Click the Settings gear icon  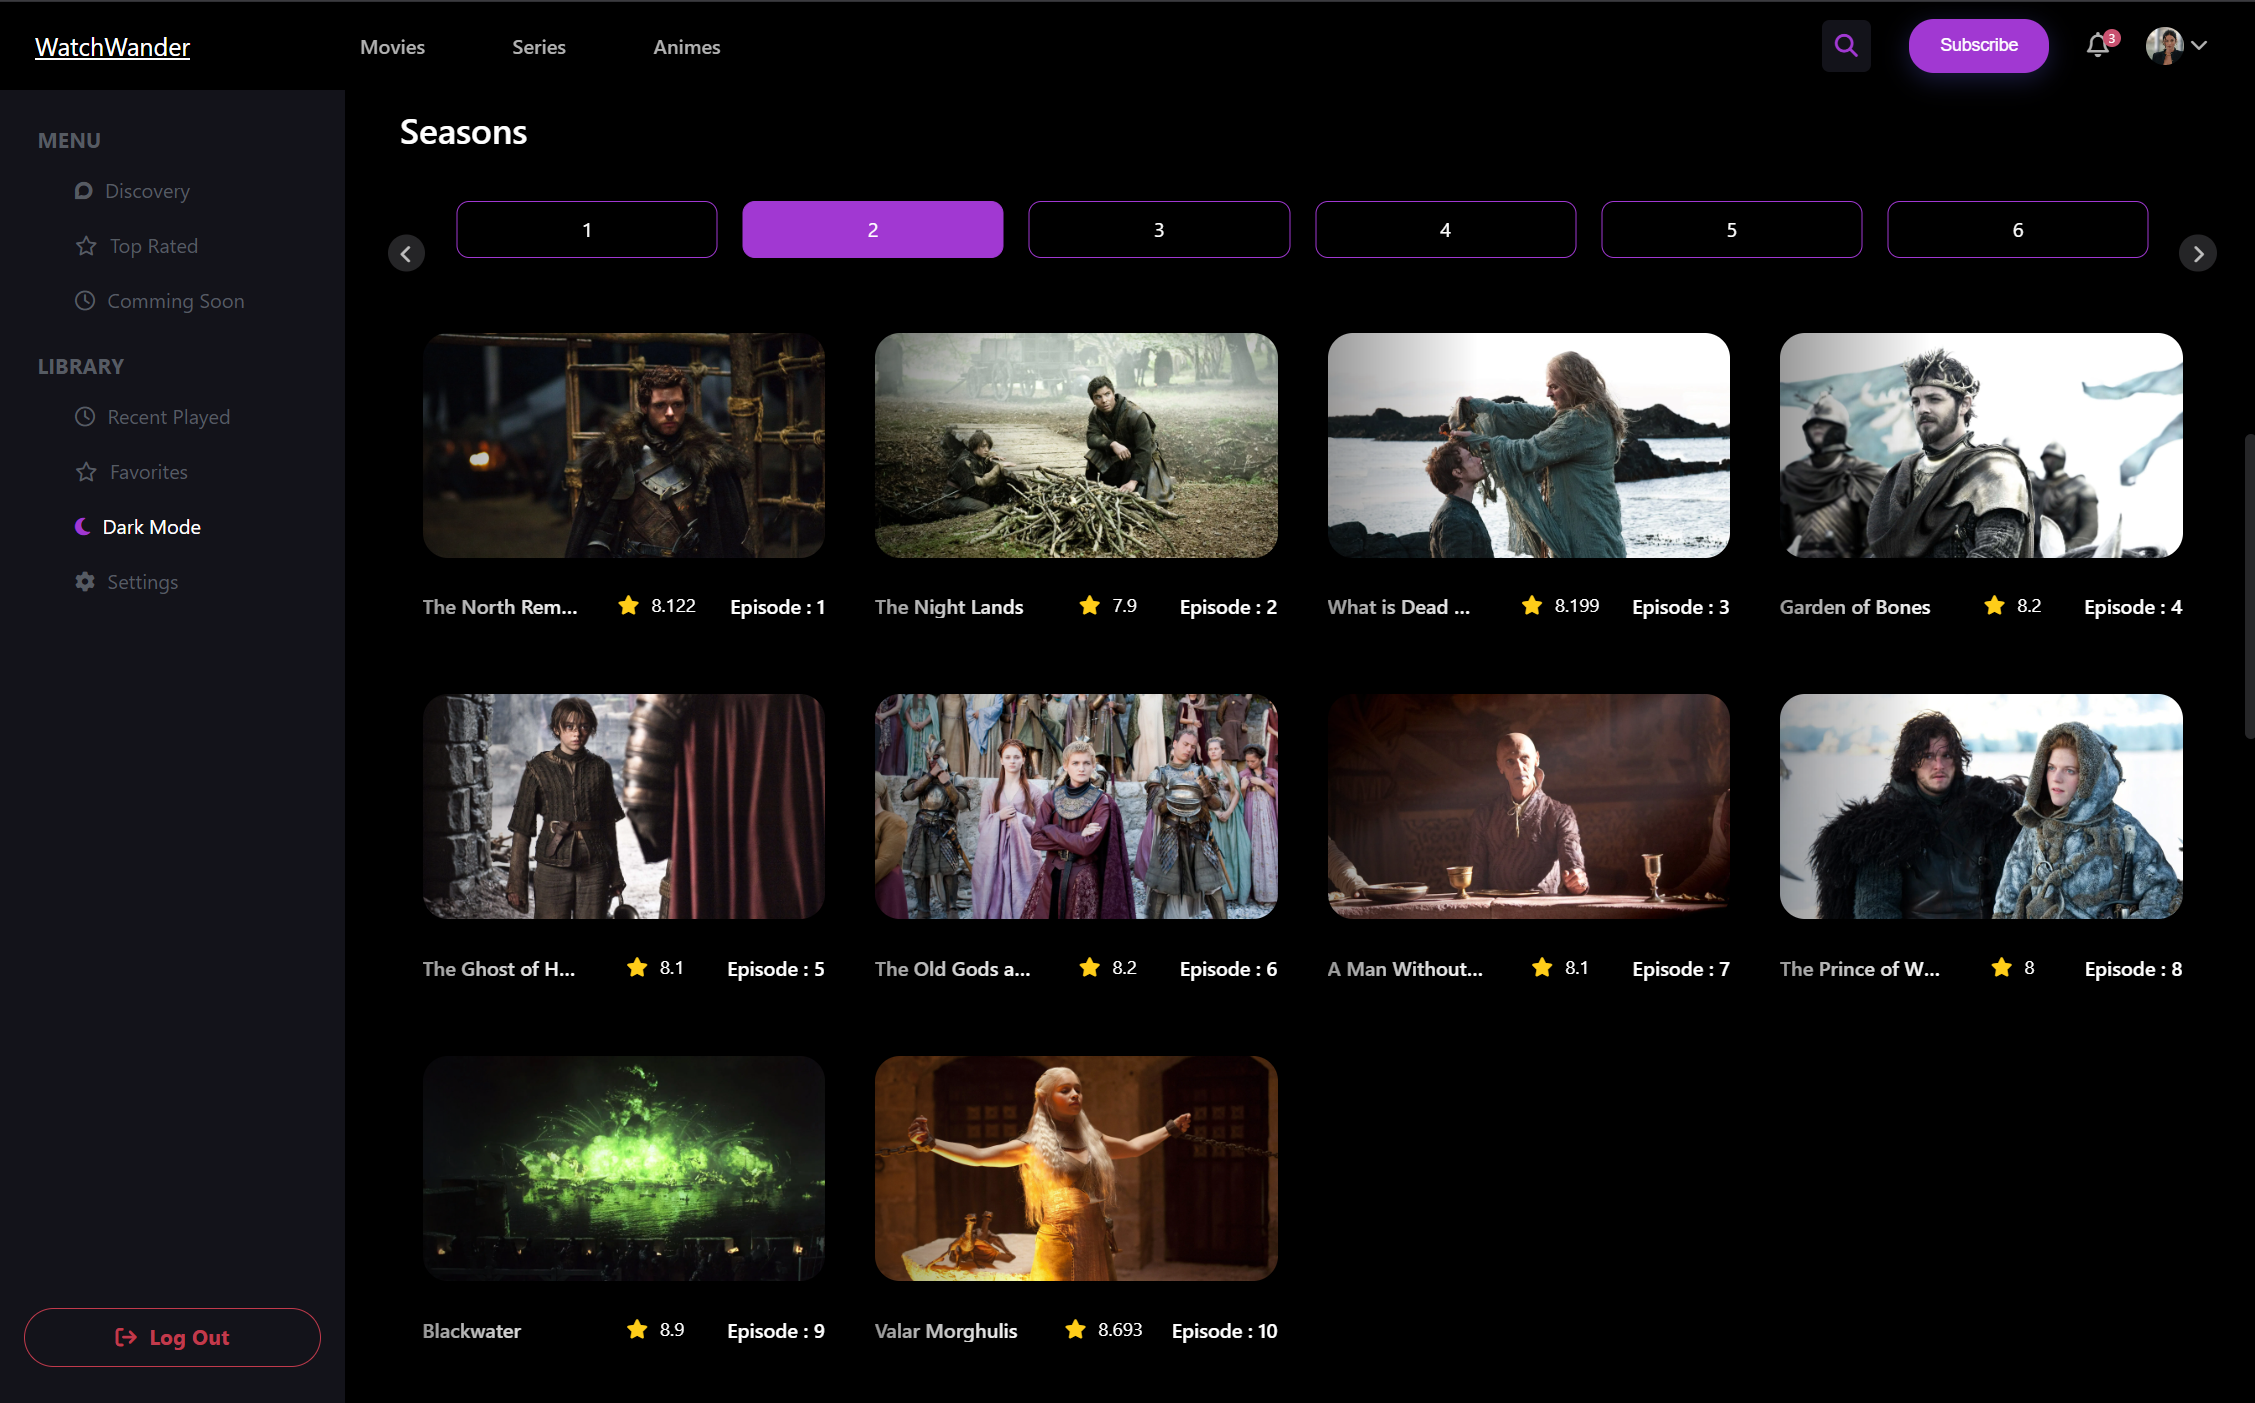tap(85, 582)
